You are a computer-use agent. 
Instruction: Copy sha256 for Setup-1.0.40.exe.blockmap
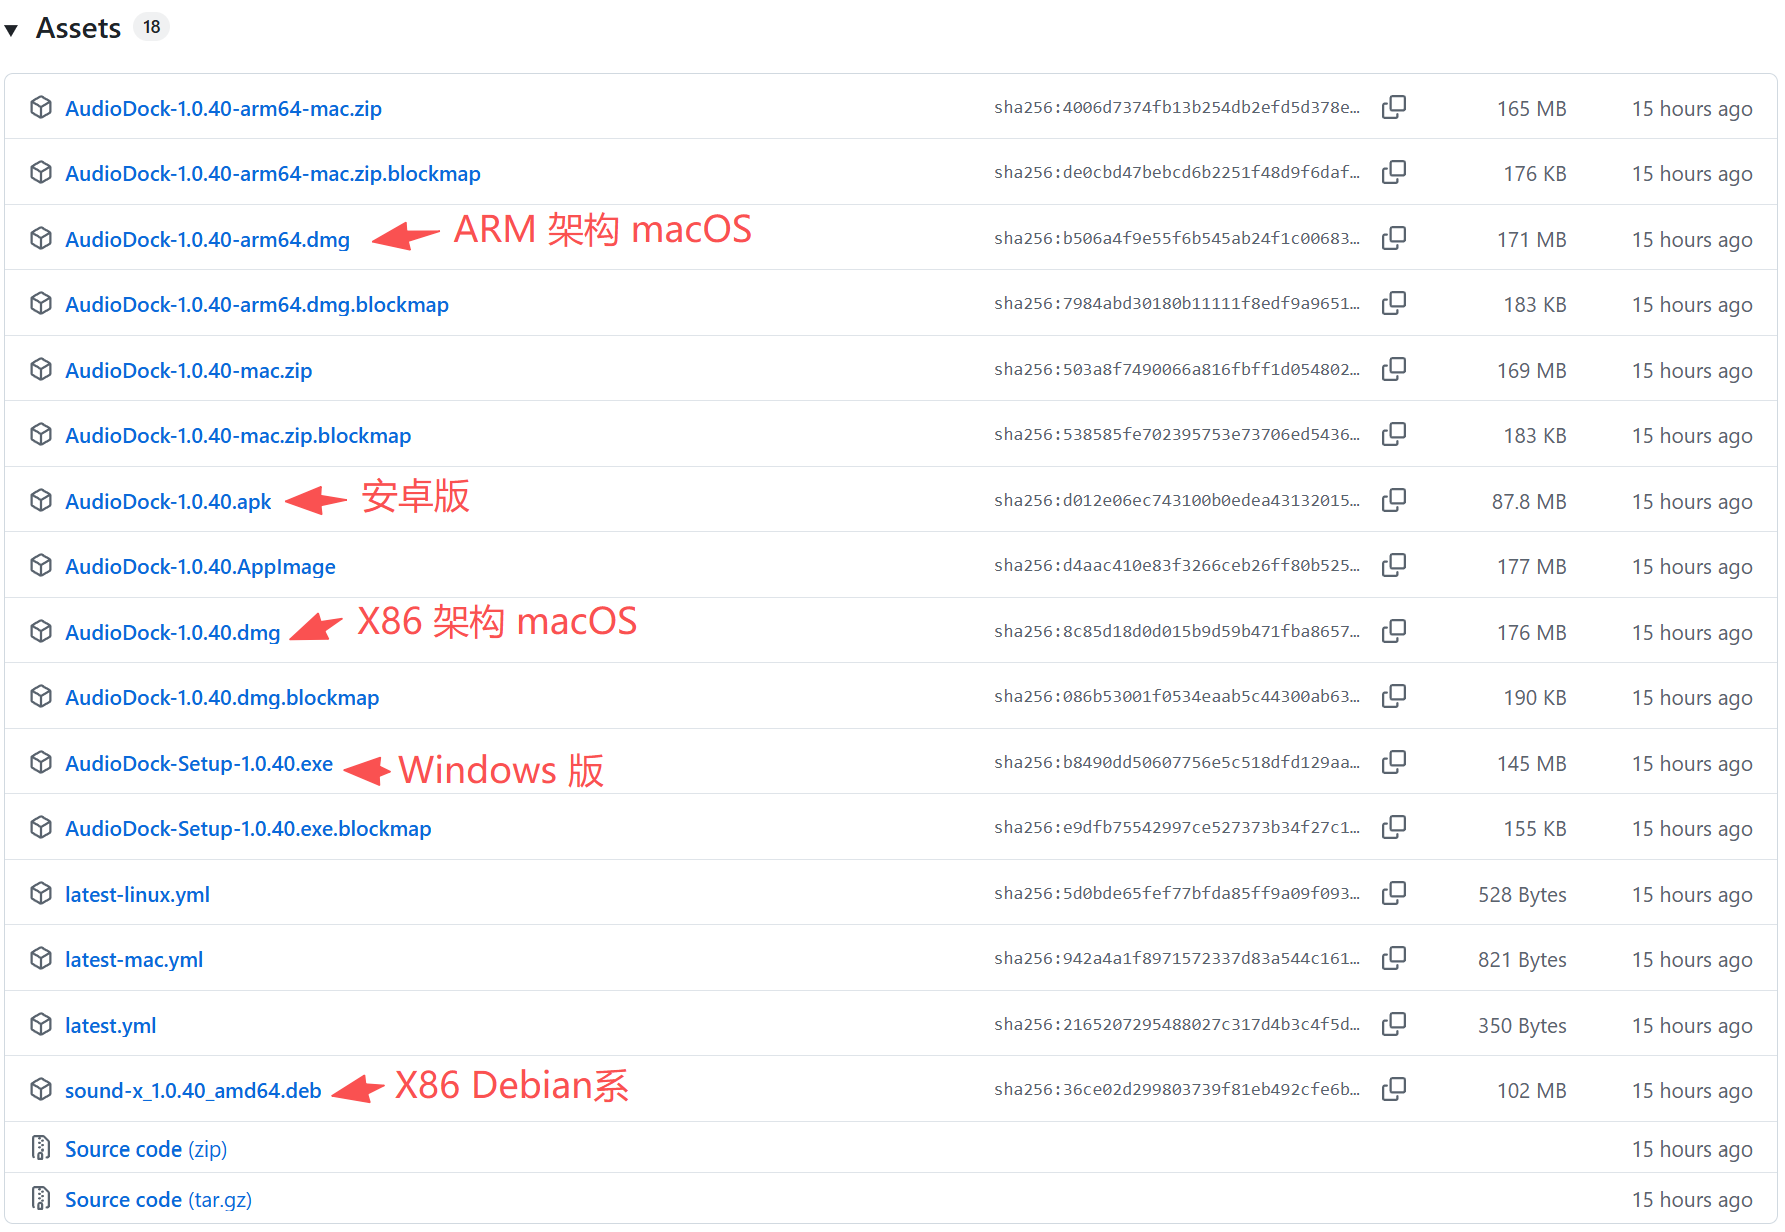[1393, 828]
